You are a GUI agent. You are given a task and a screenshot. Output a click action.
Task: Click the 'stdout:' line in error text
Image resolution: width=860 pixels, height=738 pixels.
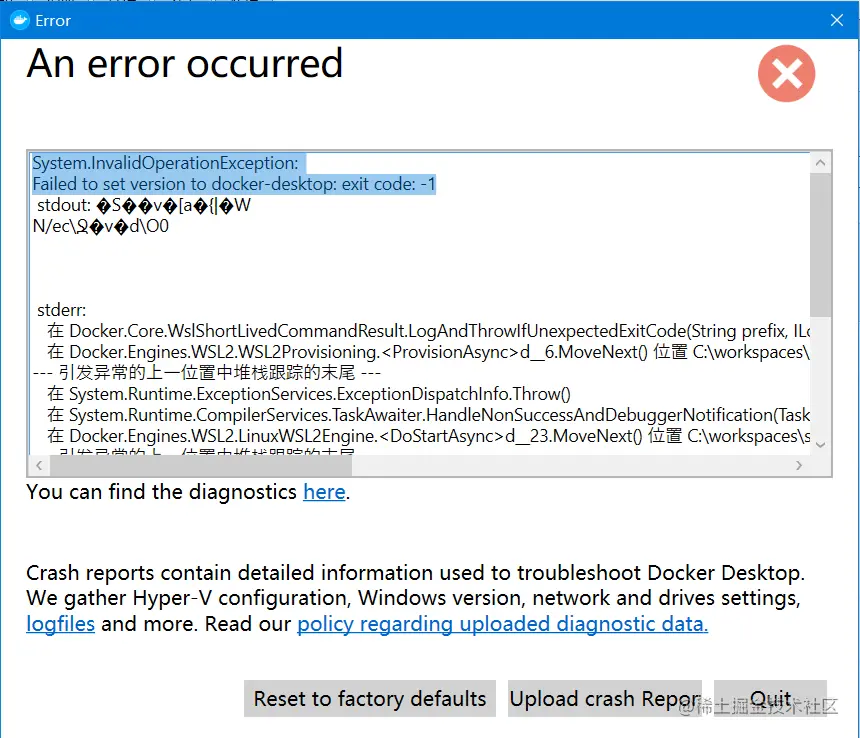point(144,205)
